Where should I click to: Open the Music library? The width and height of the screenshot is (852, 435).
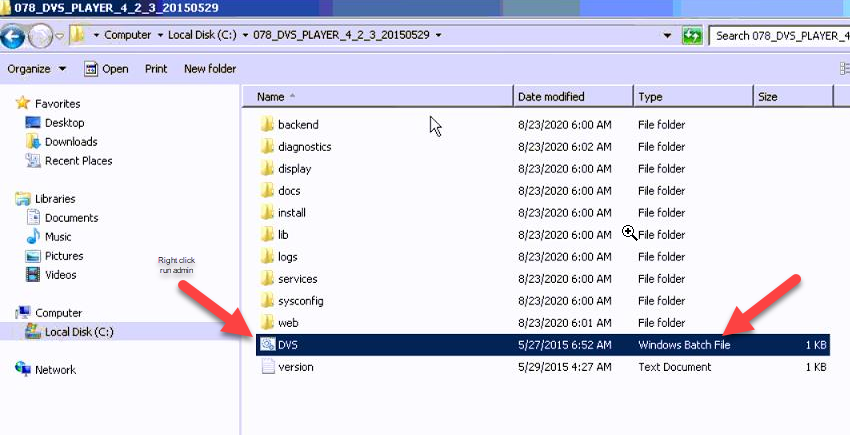tap(58, 237)
